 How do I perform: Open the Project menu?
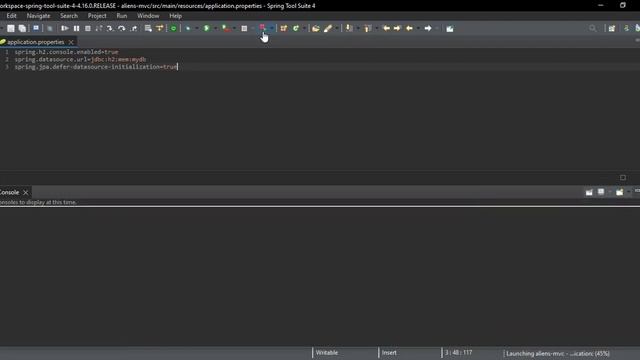click(x=97, y=16)
